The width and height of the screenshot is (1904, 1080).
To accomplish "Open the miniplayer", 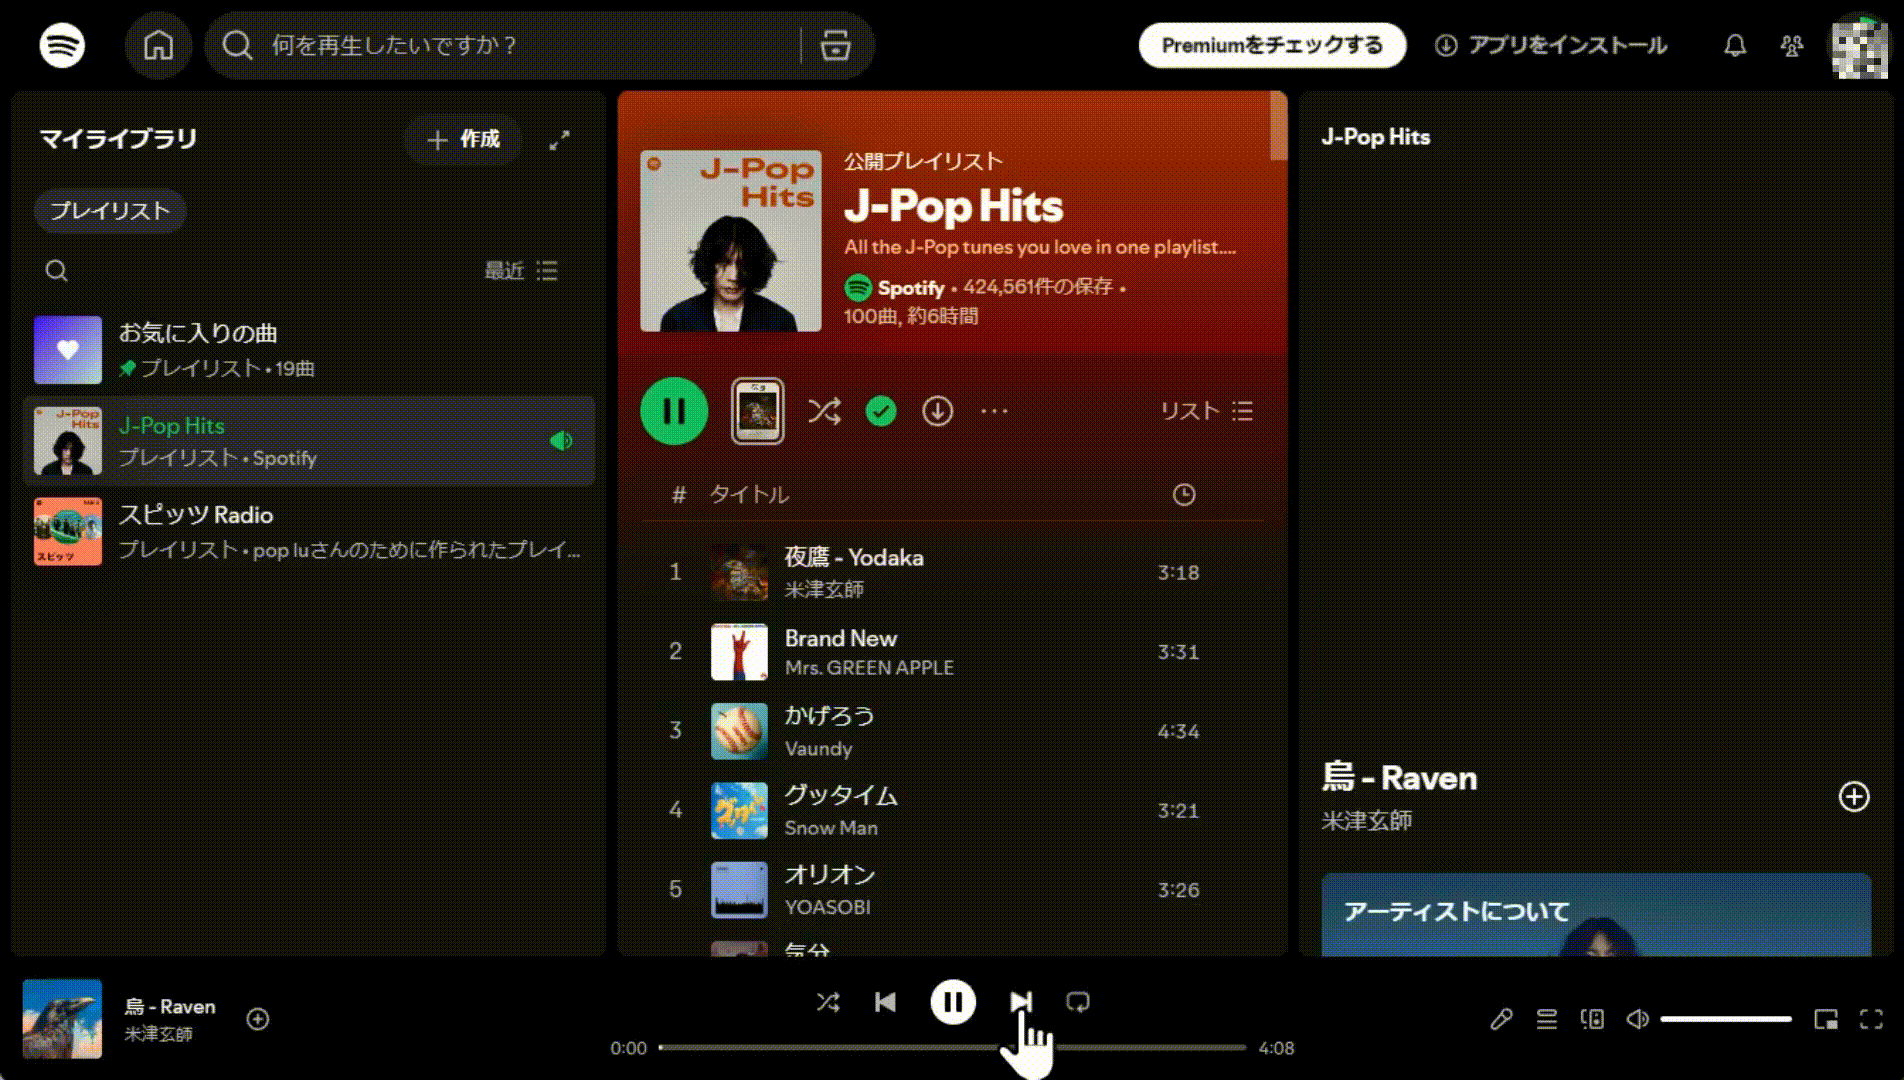I will coord(1826,1019).
